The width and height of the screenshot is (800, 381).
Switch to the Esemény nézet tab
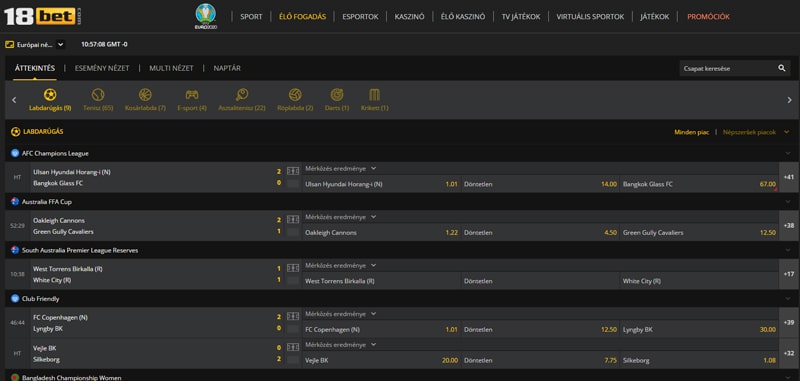point(102,68)
